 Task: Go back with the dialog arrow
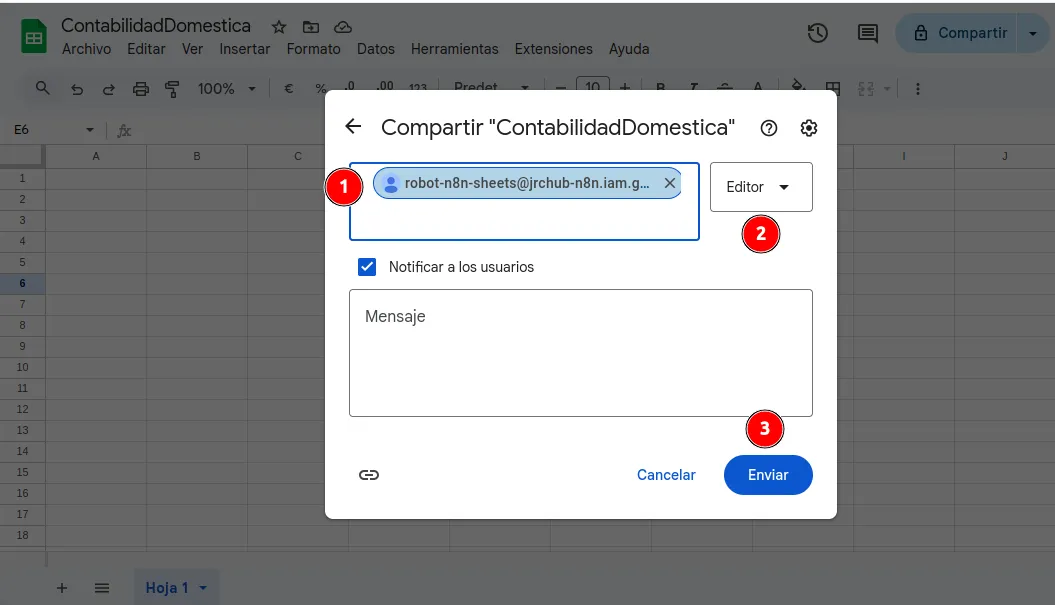(x=353, y=127)
